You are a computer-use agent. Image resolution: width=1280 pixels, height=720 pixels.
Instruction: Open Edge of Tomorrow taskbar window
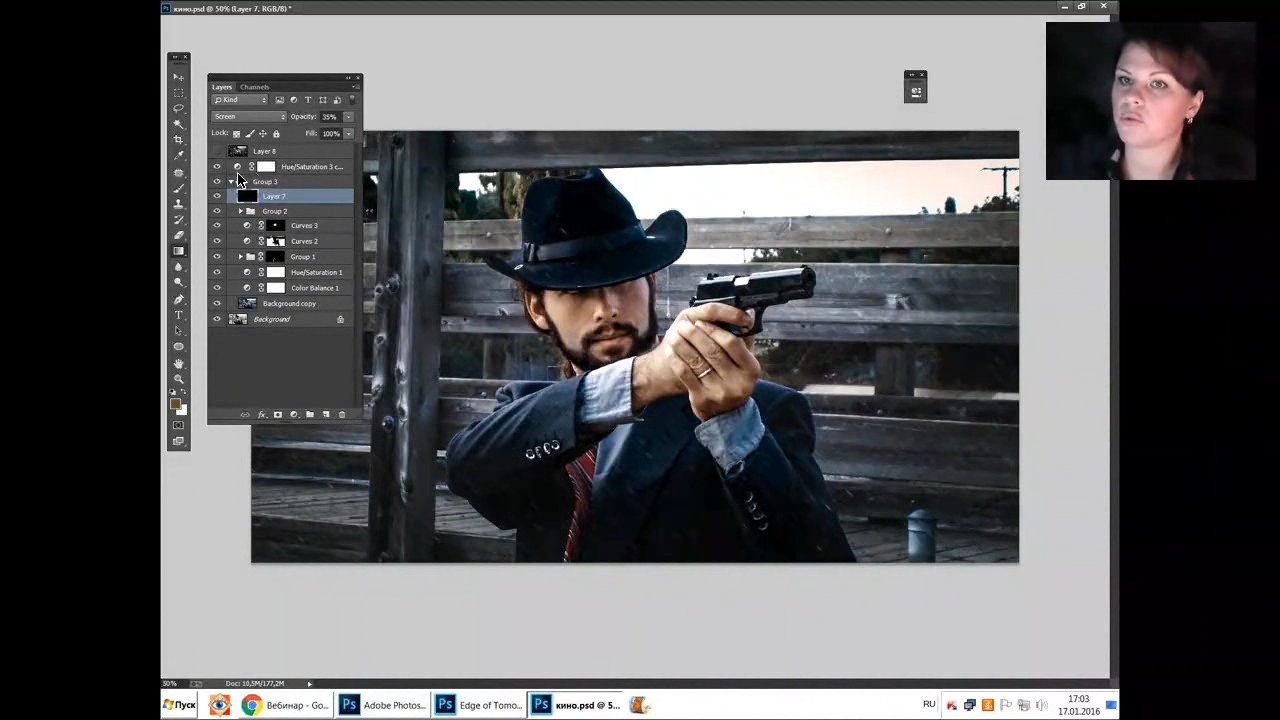click(478, 705)
